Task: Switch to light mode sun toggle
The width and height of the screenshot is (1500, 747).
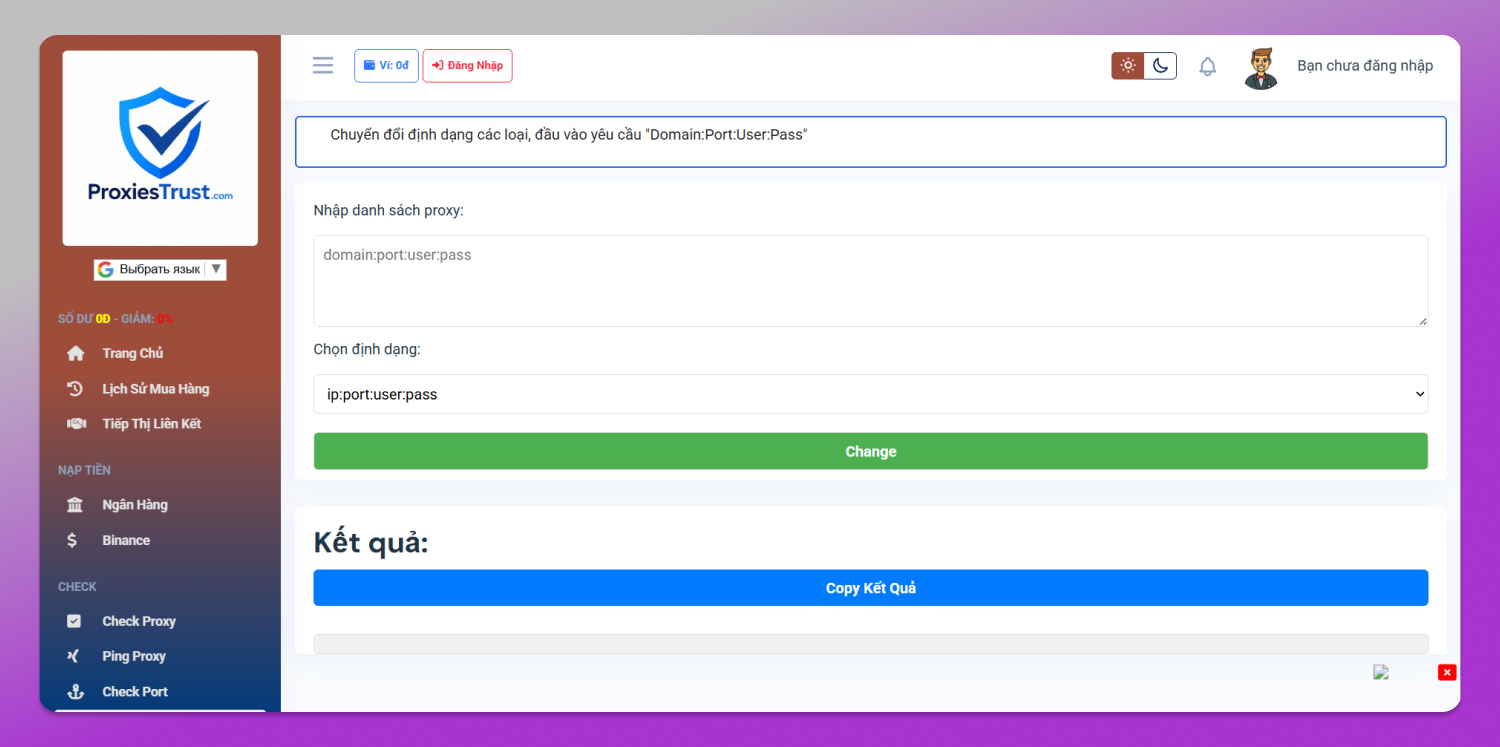Action: [1128, 66]
